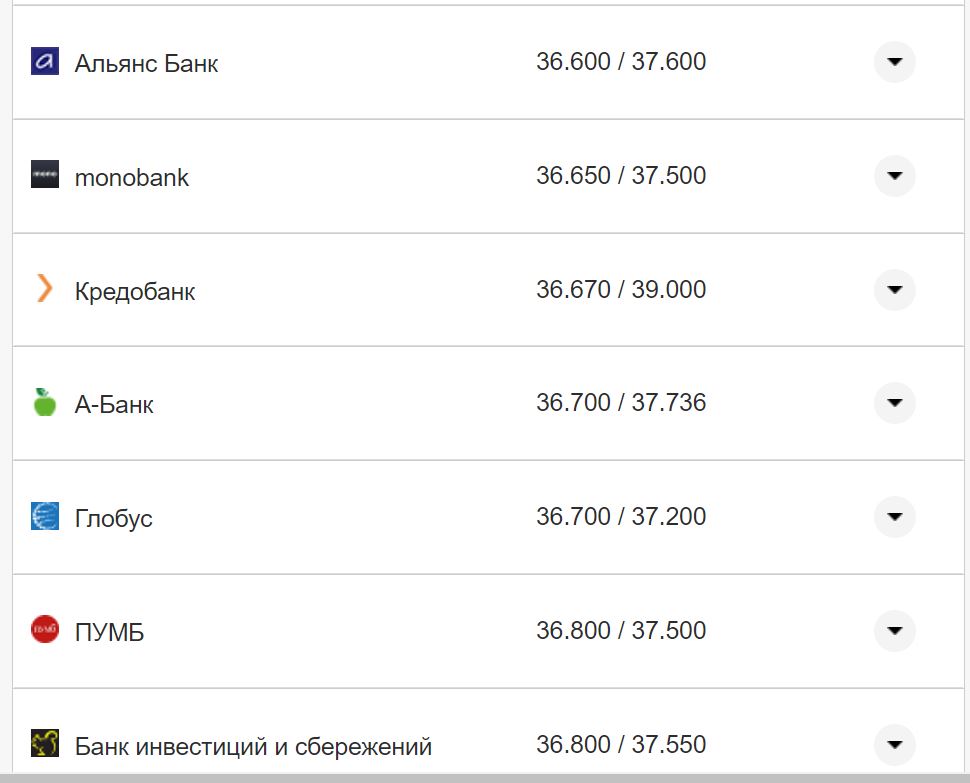The height and width of the screenshot is (783, 970).
Task: Open the Кредобанк details arrow
Action: (894, 290)
